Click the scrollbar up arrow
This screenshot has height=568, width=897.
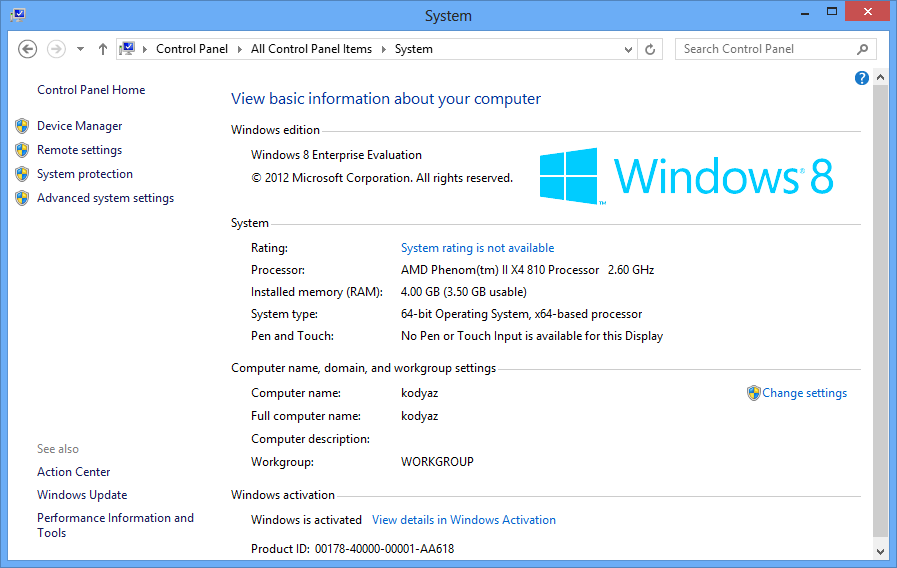pyautogui.click(x=880, y=77)
